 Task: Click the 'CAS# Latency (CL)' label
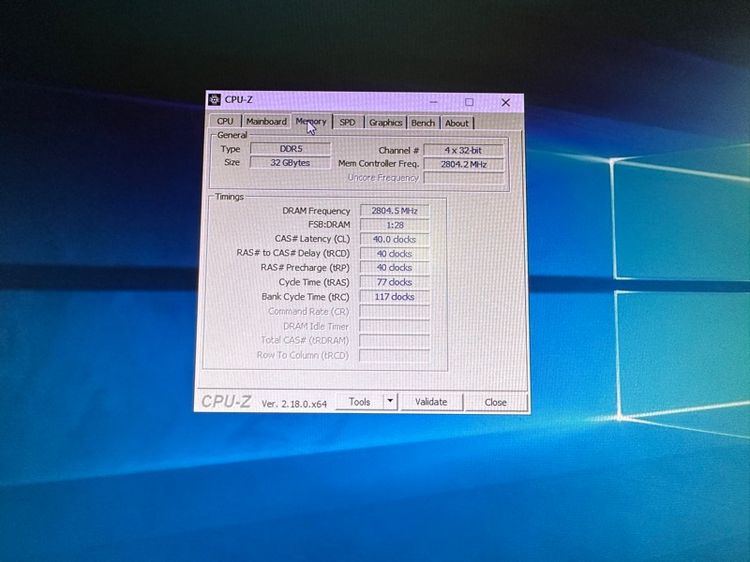pos(312,239)
